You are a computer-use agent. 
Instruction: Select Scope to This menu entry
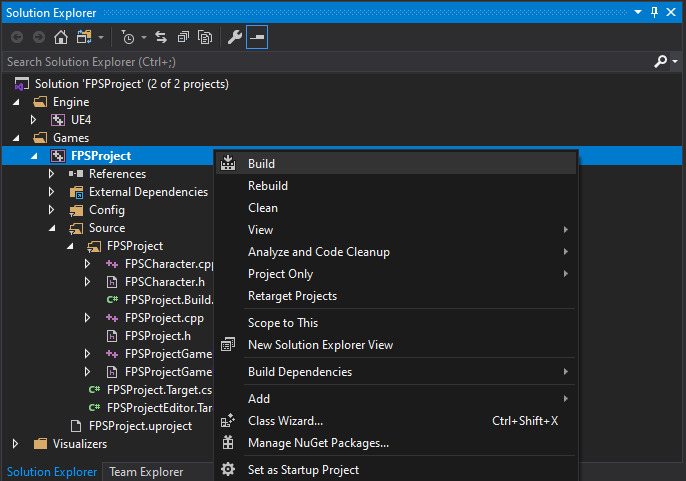[396, 323]
